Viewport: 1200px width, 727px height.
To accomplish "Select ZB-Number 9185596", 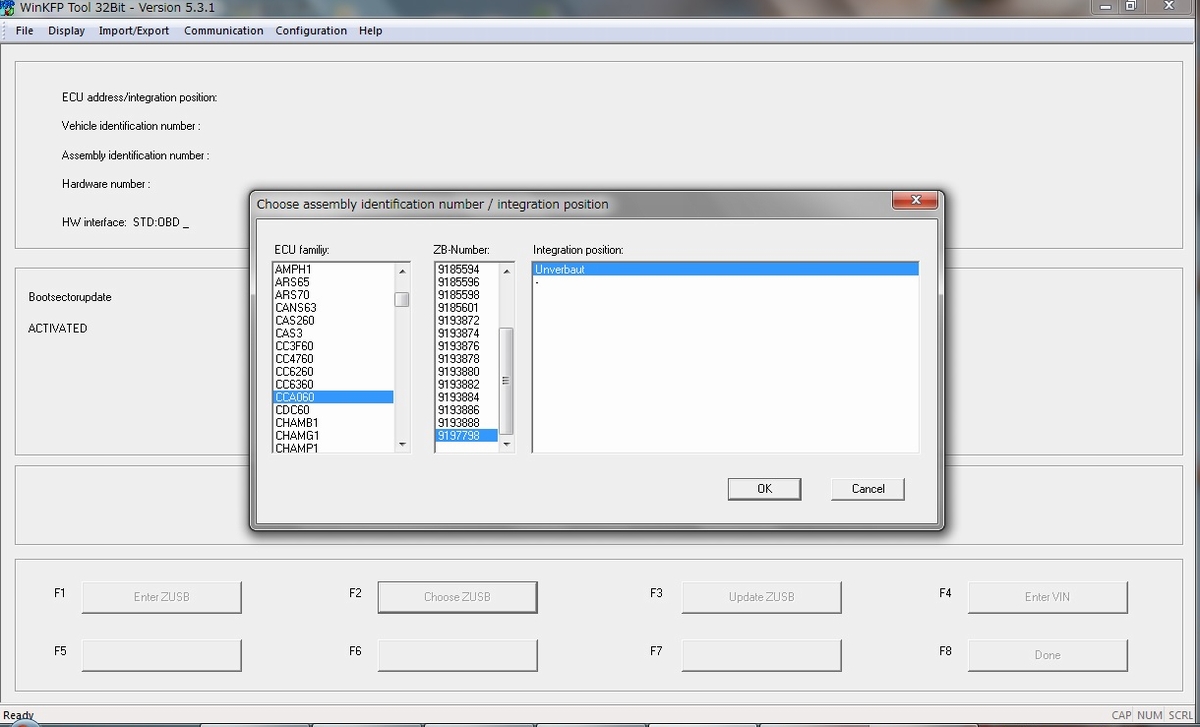I will point(466,282).
